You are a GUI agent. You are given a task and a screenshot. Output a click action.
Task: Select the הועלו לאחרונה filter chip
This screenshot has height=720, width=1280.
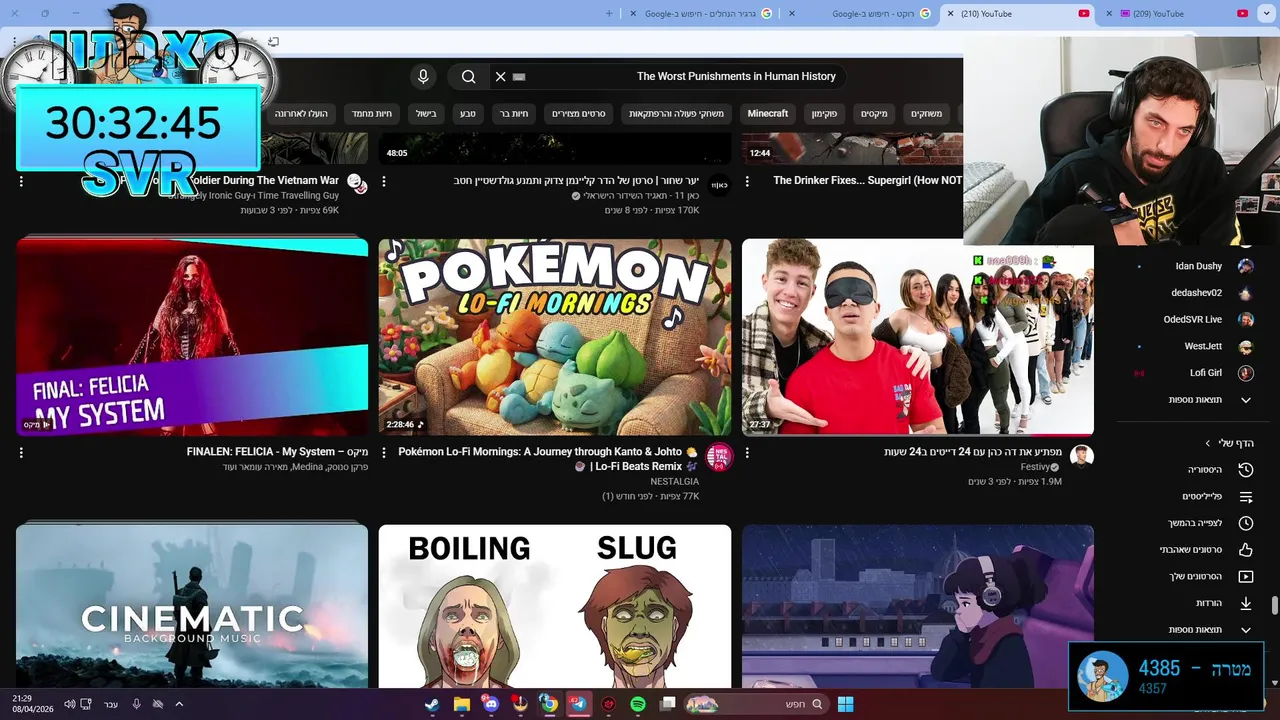301,113
